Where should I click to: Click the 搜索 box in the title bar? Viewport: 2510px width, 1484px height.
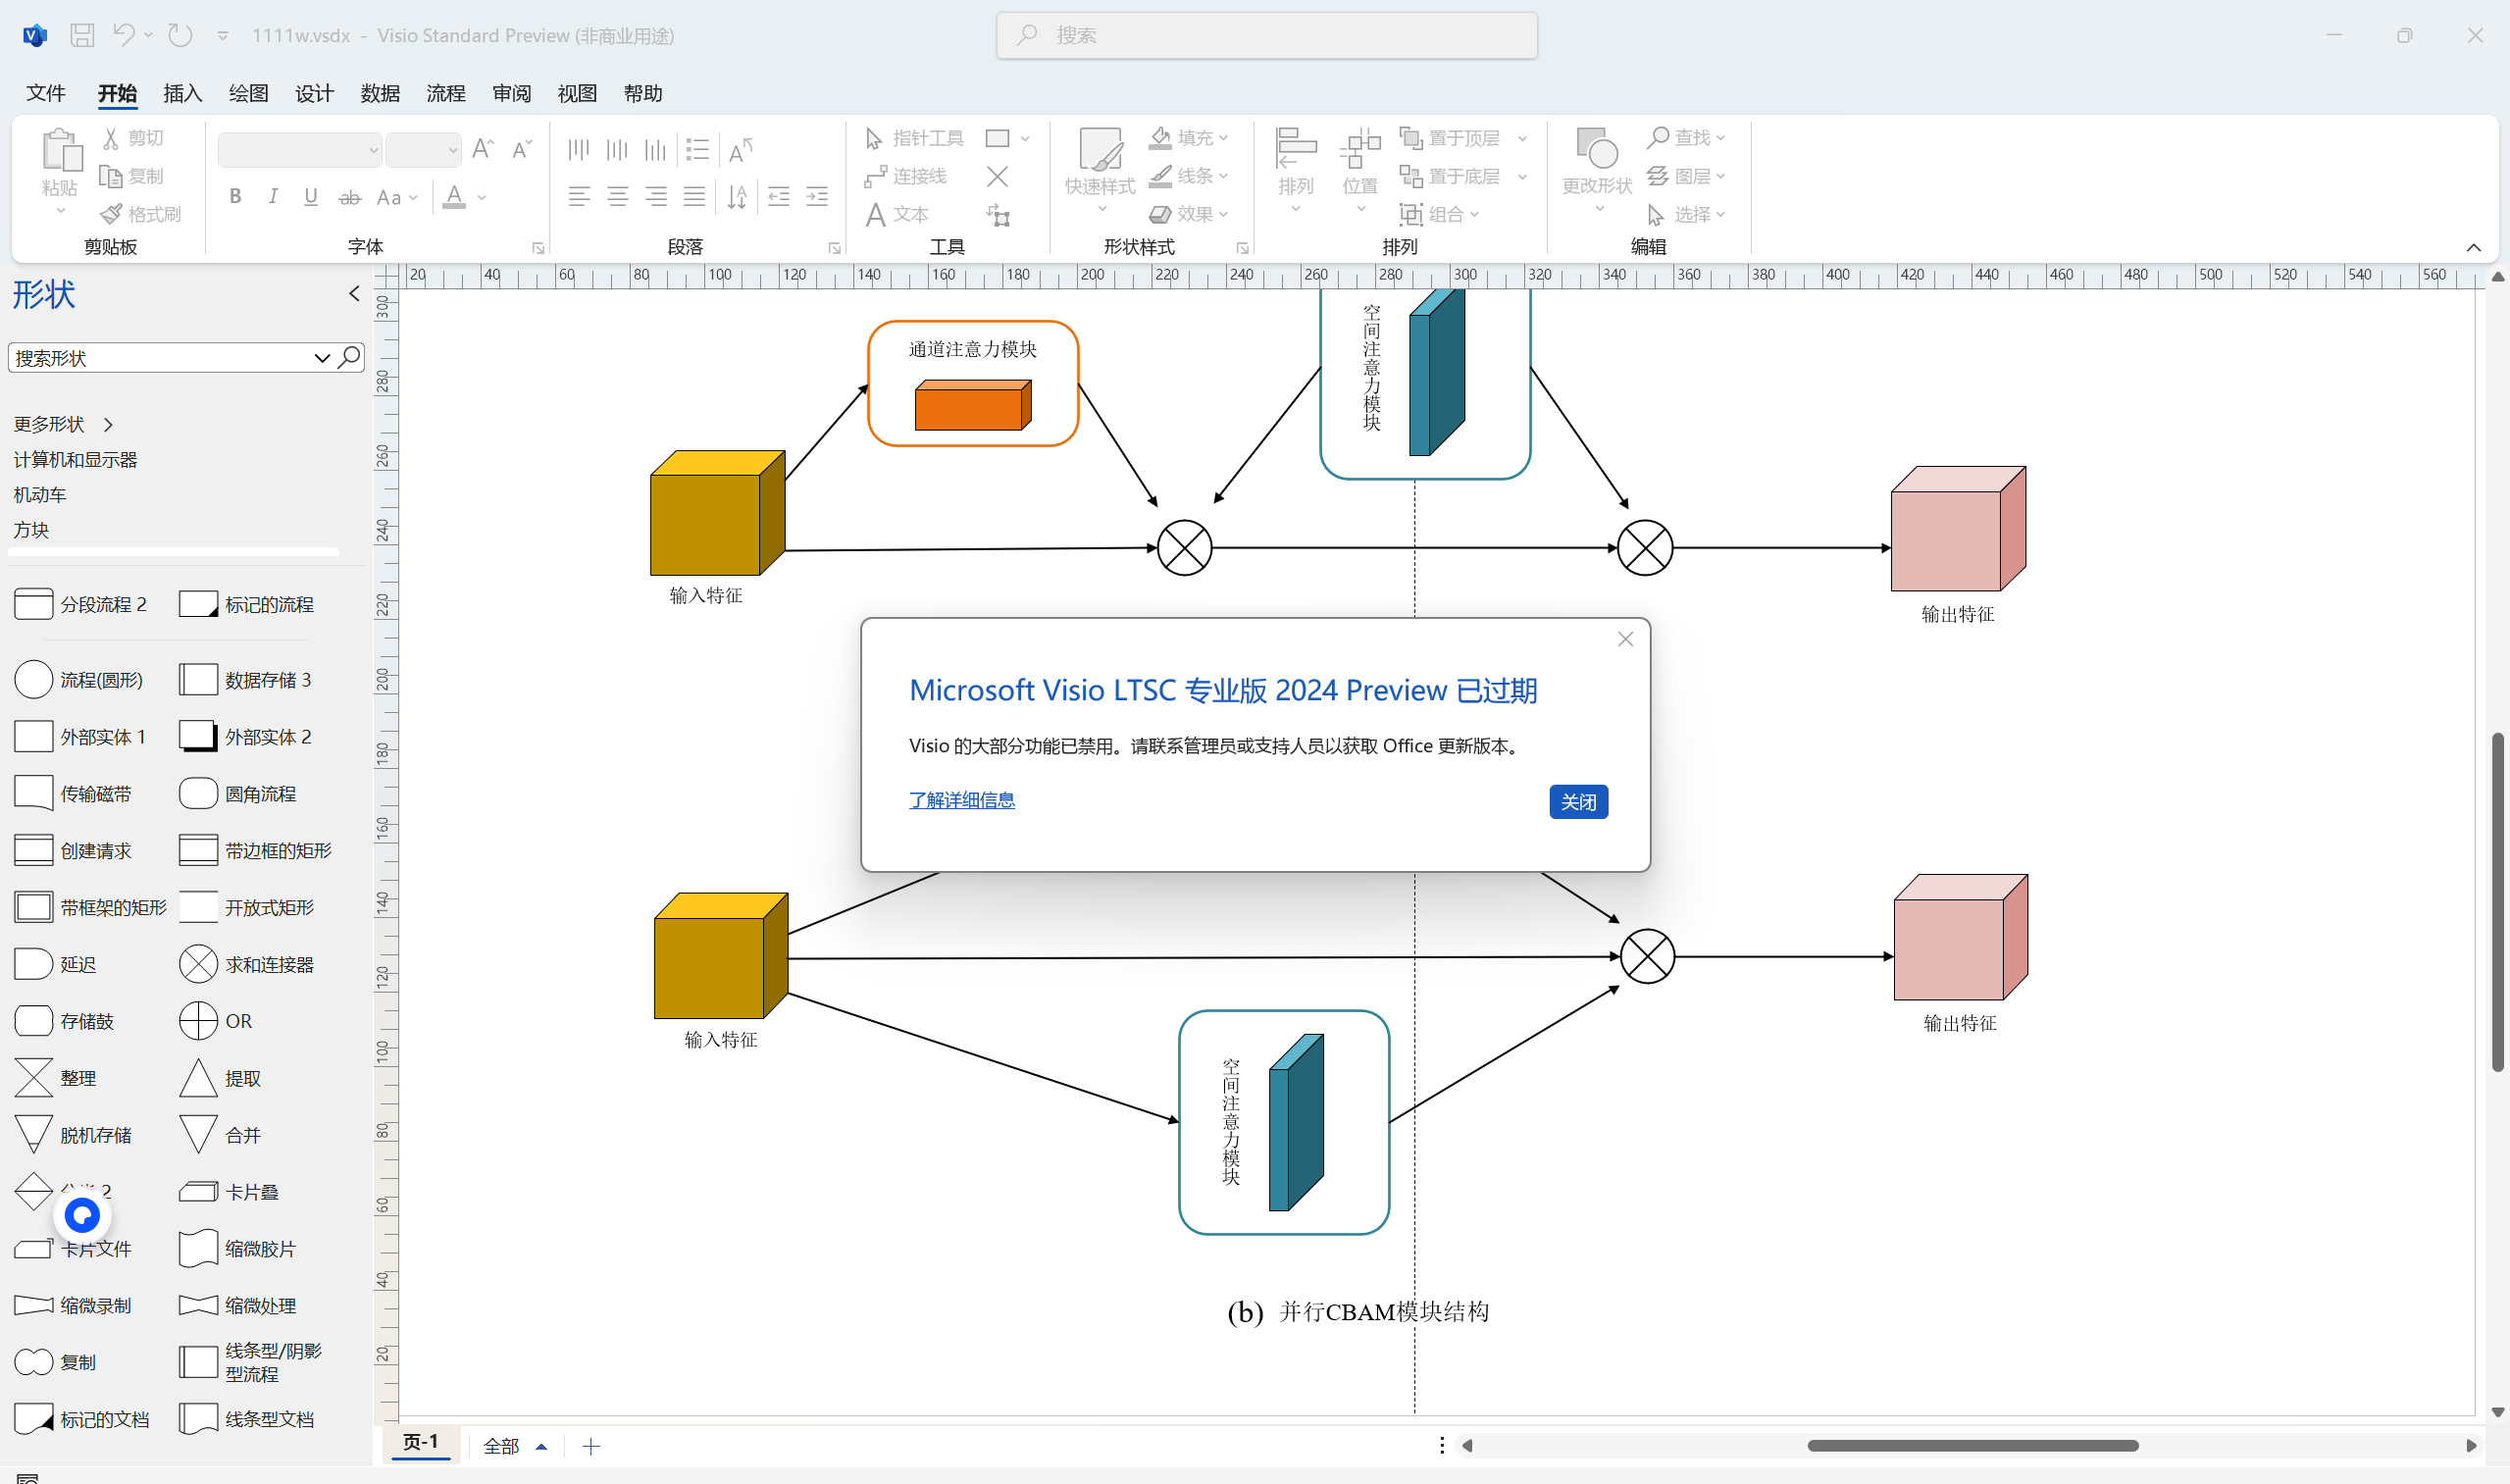(x=1266, y=35)
